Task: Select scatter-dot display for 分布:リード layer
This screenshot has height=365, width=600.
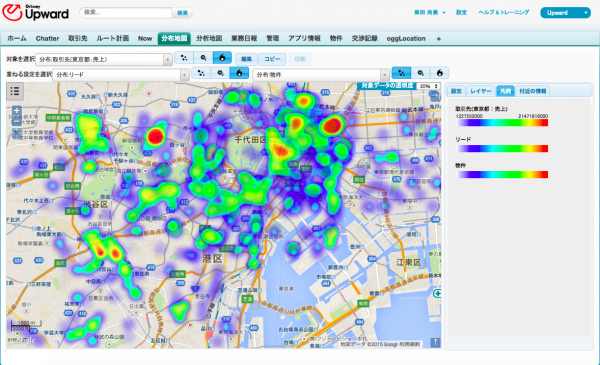Action: 201,73
